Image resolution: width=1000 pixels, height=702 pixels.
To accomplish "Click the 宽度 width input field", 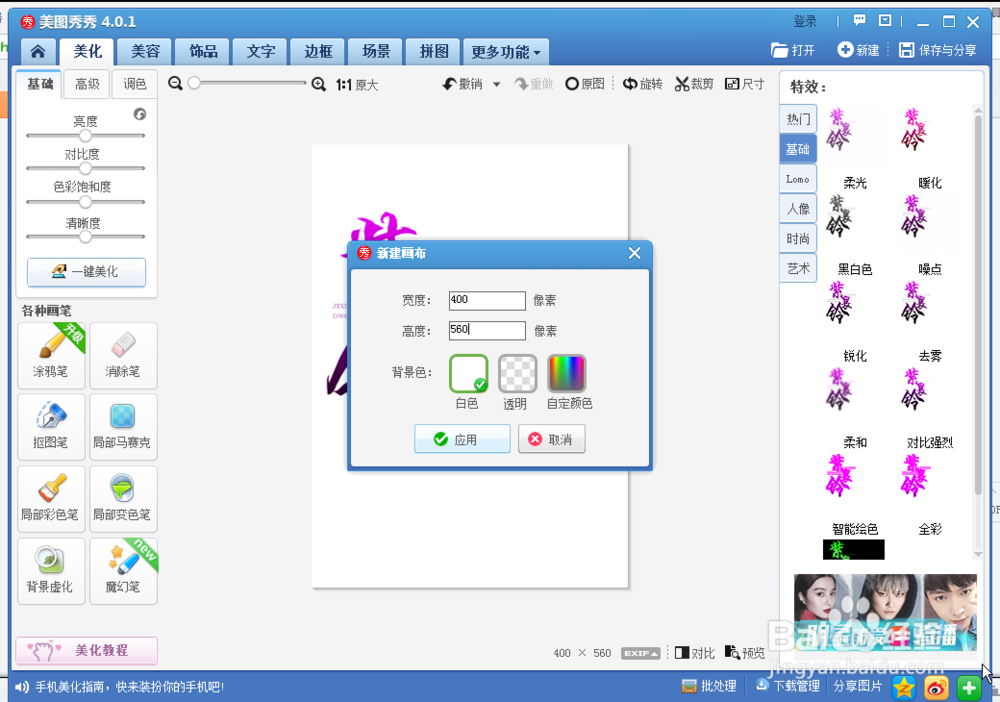I will point(487,300).
